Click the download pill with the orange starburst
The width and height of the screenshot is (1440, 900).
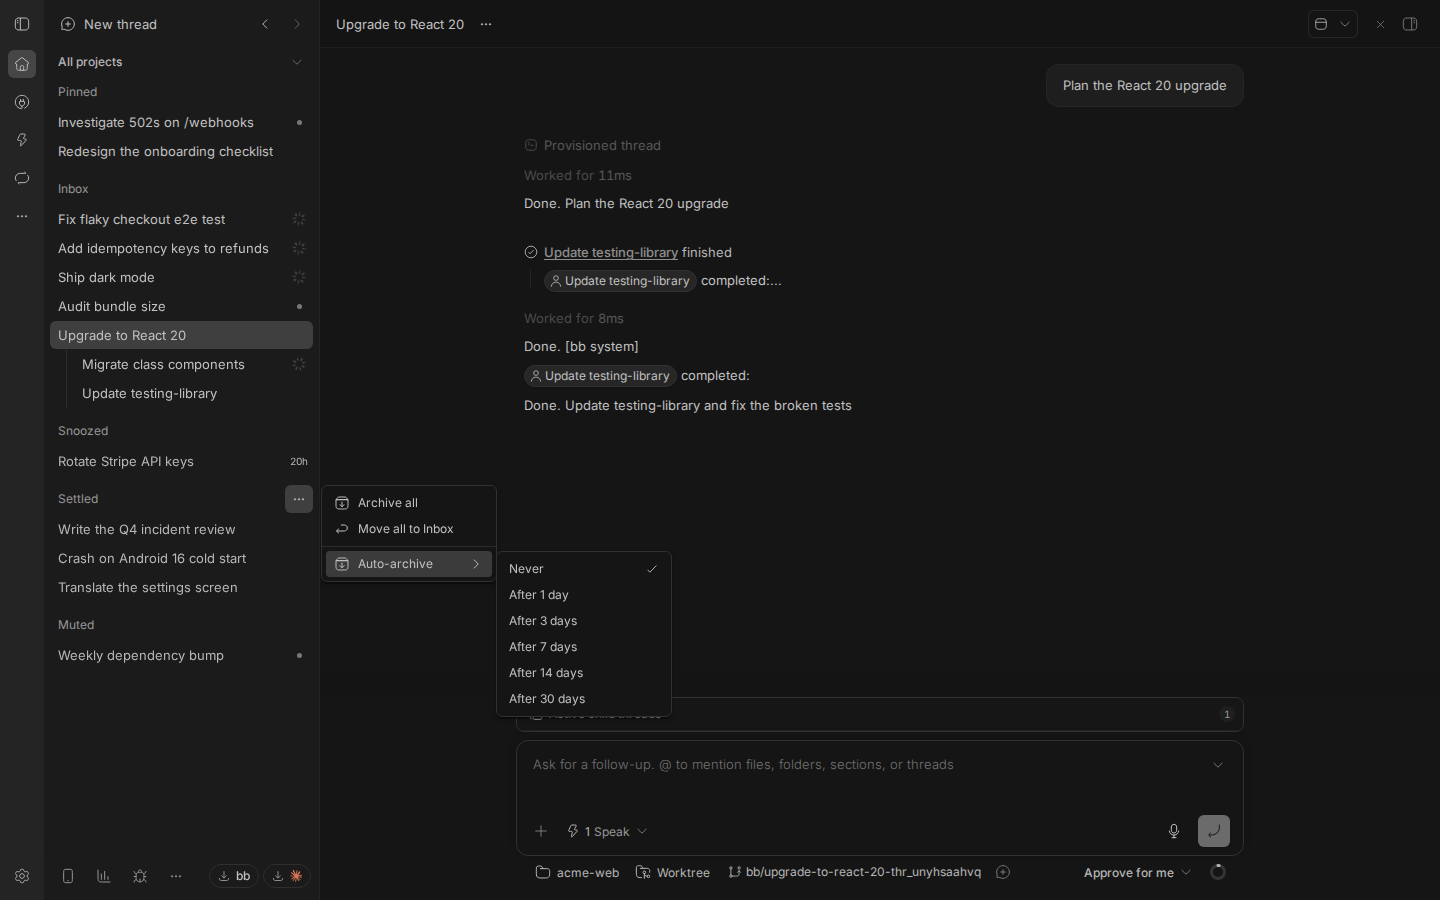[x=287, y=876]
